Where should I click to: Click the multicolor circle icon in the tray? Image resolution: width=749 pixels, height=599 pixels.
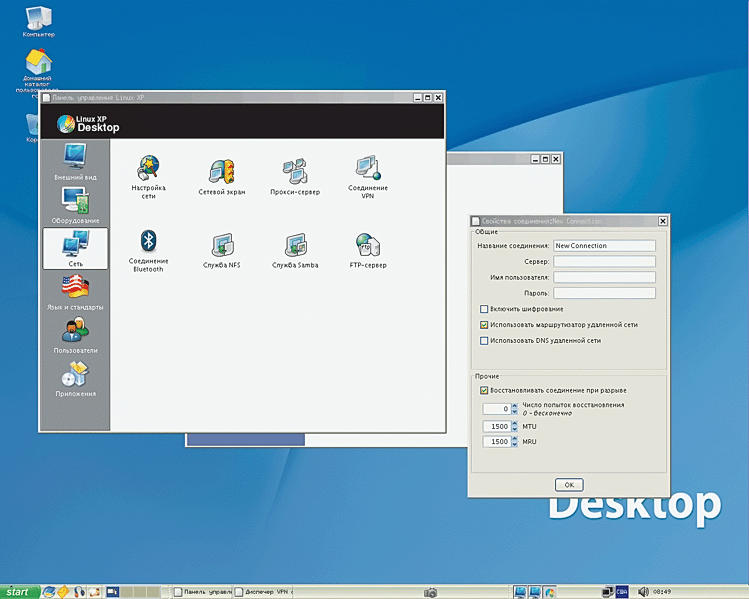click(550, 592)
